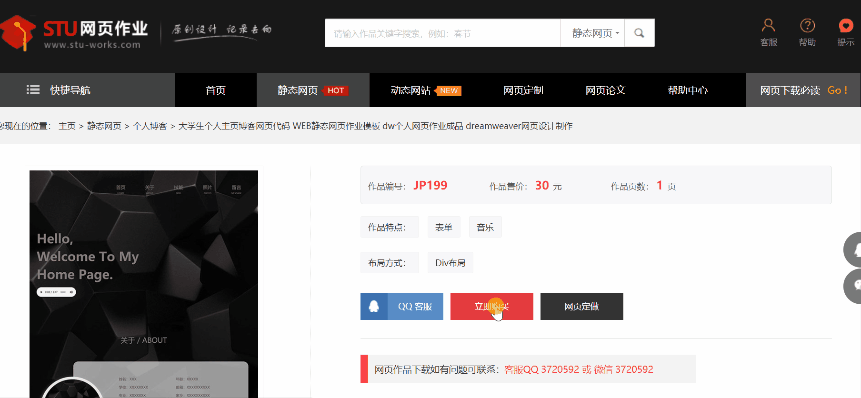The image size is (861, 398).
Task: Click the floating QQ bell icon
Action: pos(853,250)
